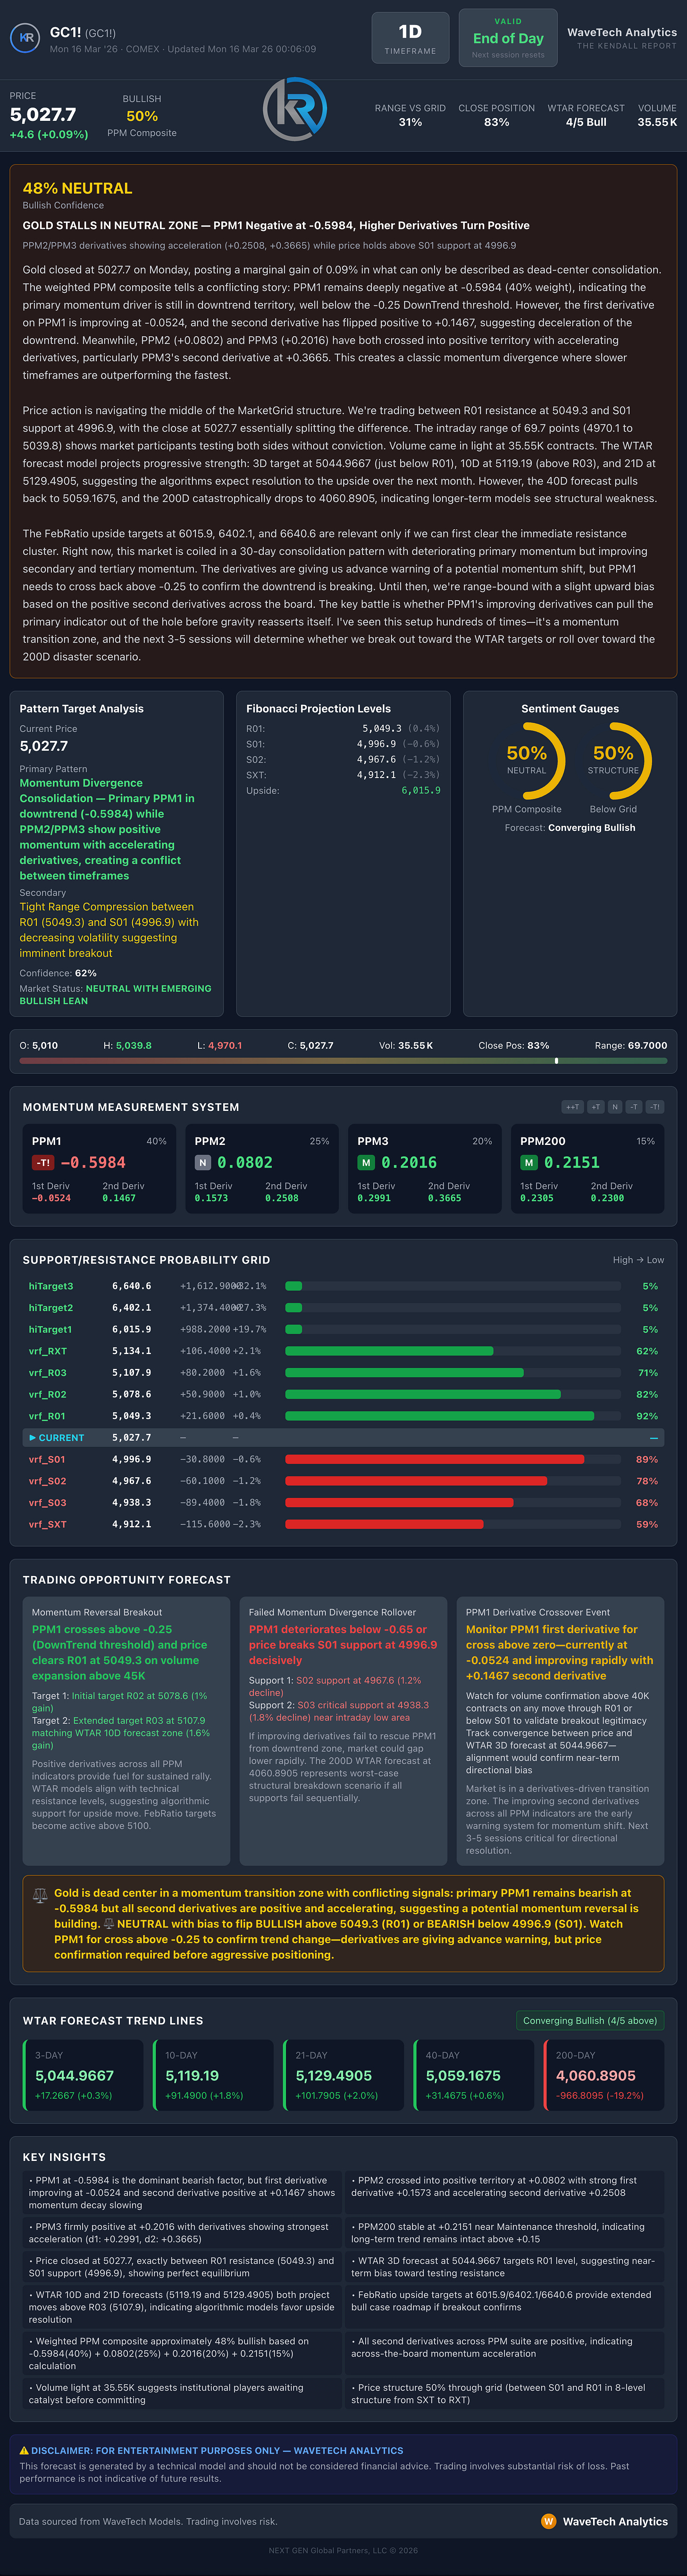This screenshot has height=2576, width=687.
Task: Select the 200-DAY forecast card 4,060.8905
Action: point(604,2075)
